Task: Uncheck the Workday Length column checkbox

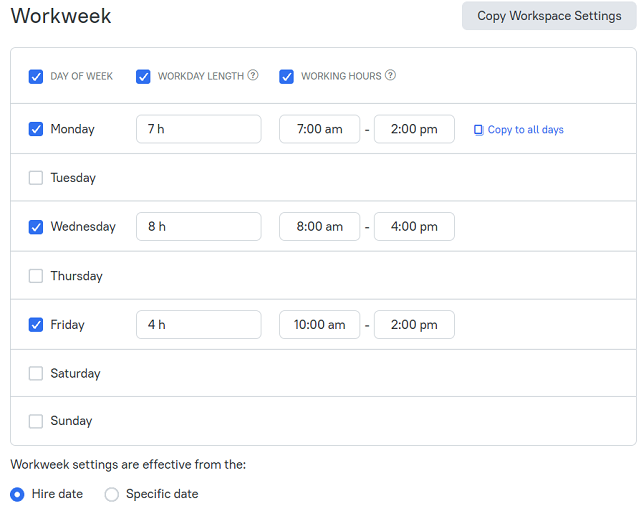Action: [143, 76]
